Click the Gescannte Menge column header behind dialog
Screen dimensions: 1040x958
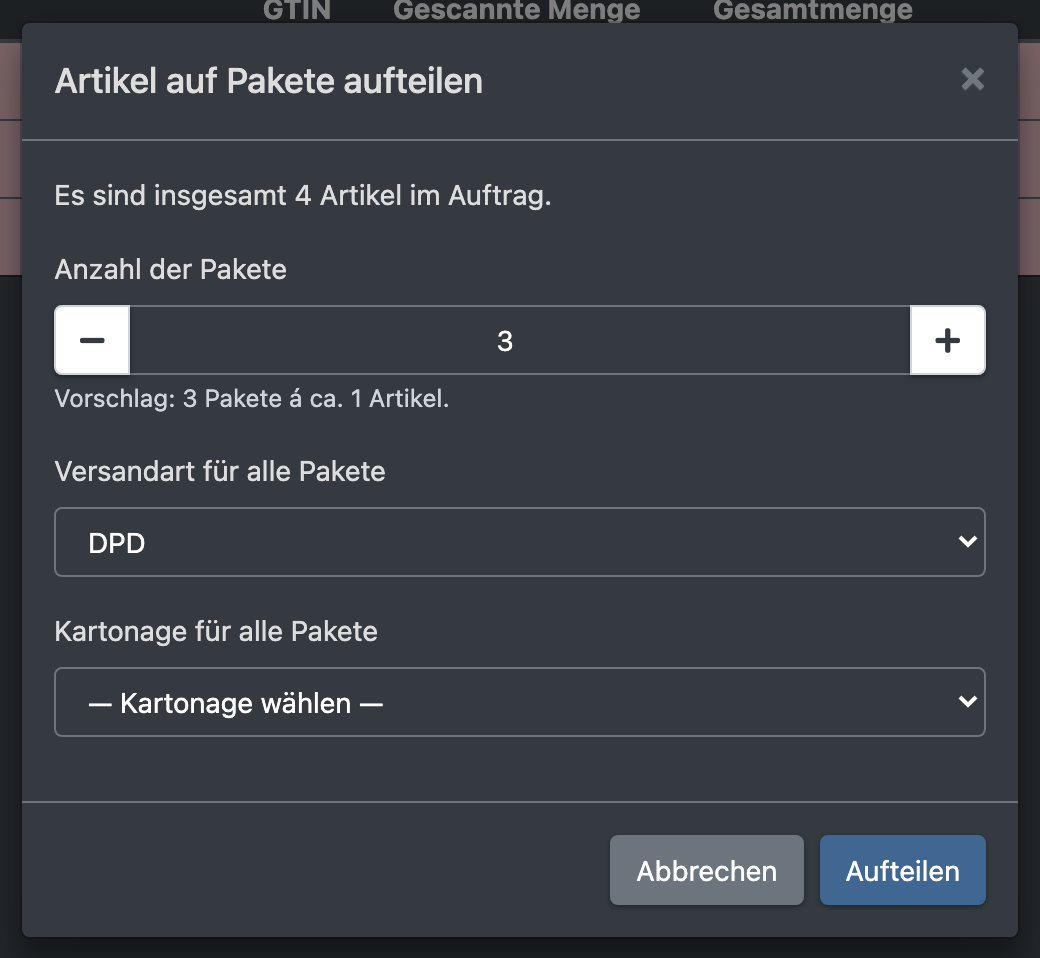point(517,10)
